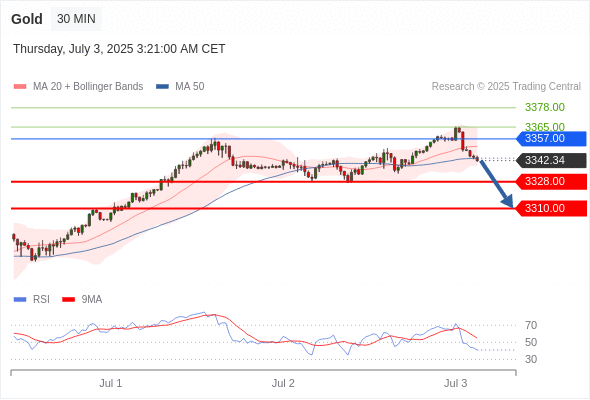Click the chart timestamp text
This screenshot has height=400, width=590.
coord(119,49)
